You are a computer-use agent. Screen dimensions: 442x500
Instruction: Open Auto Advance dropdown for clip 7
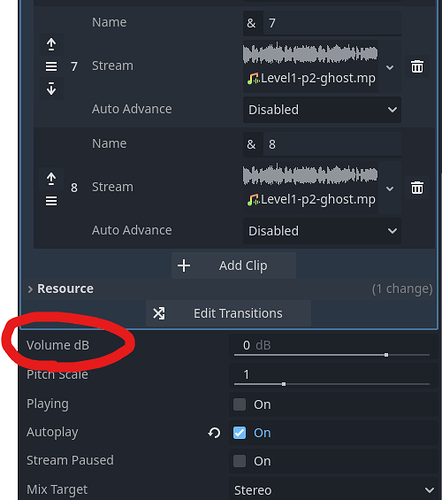pos(322,110)
